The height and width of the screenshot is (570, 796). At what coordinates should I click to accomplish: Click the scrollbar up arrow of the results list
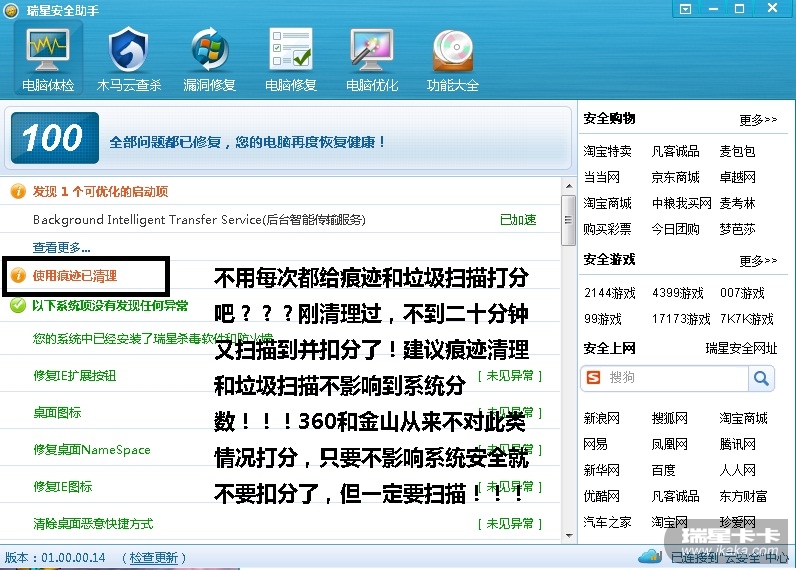pyautogui.click(x=569, y=186)
